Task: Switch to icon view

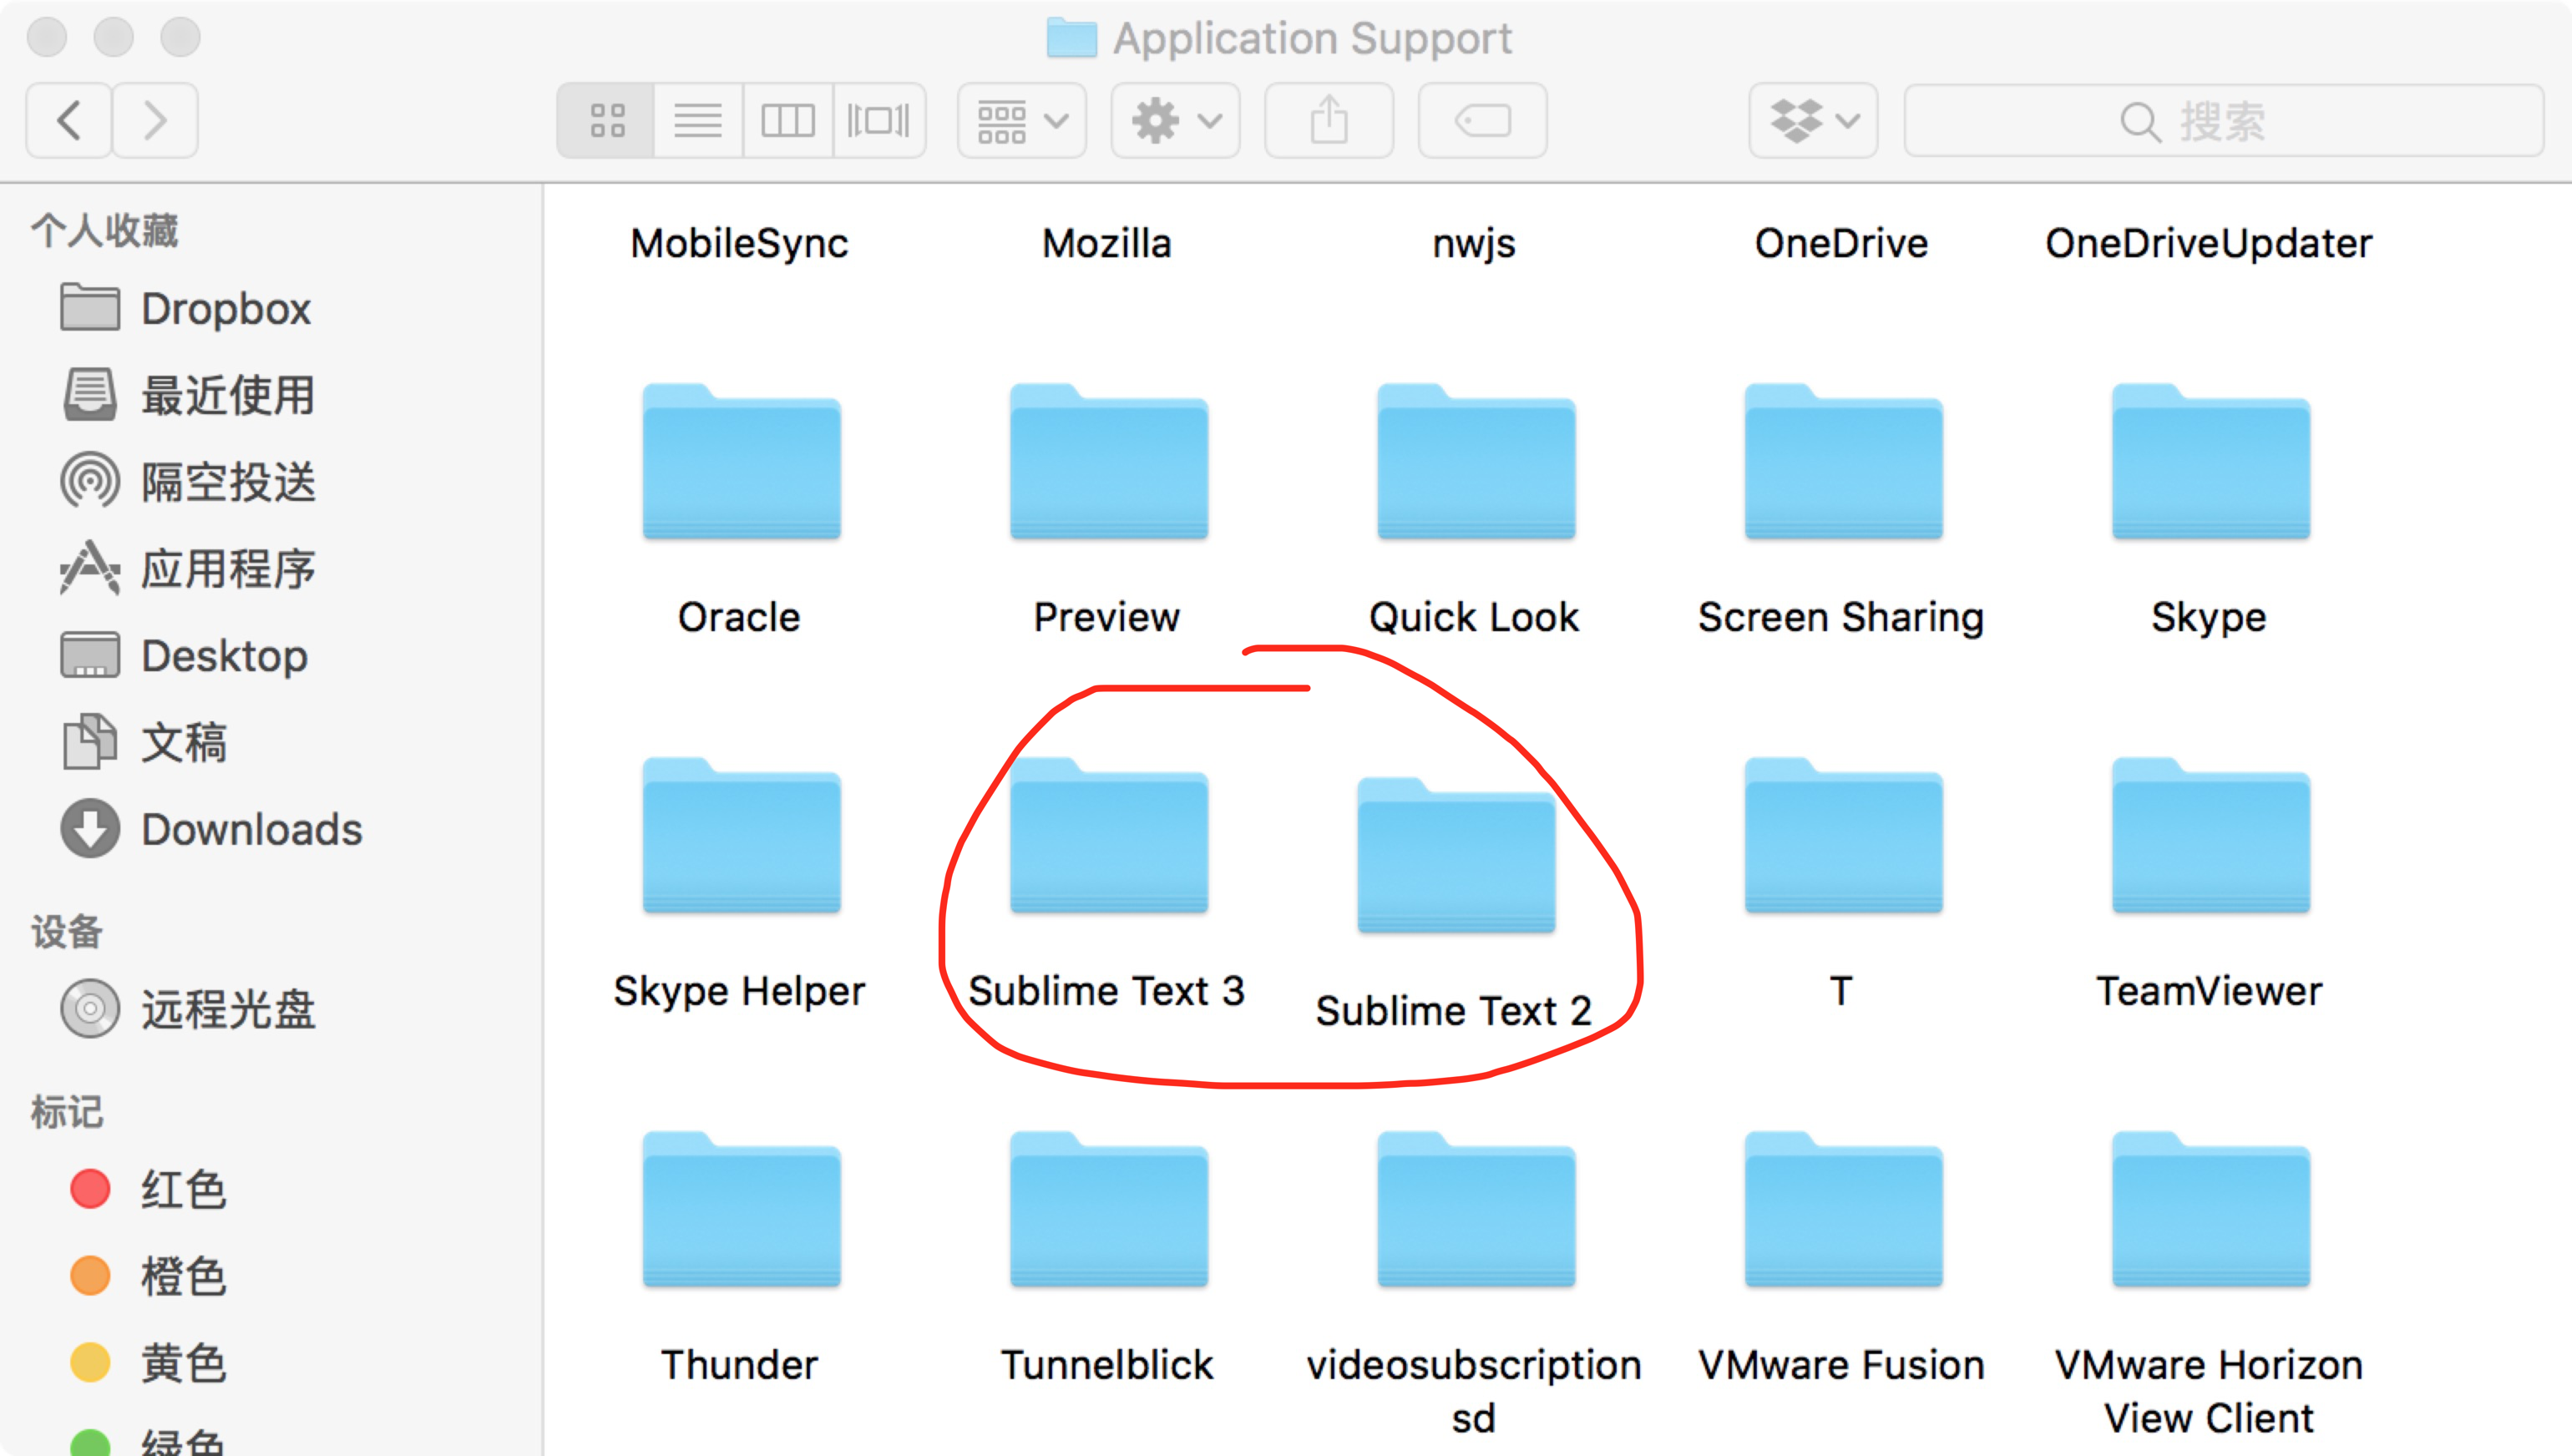Action: tap(606, 121)
